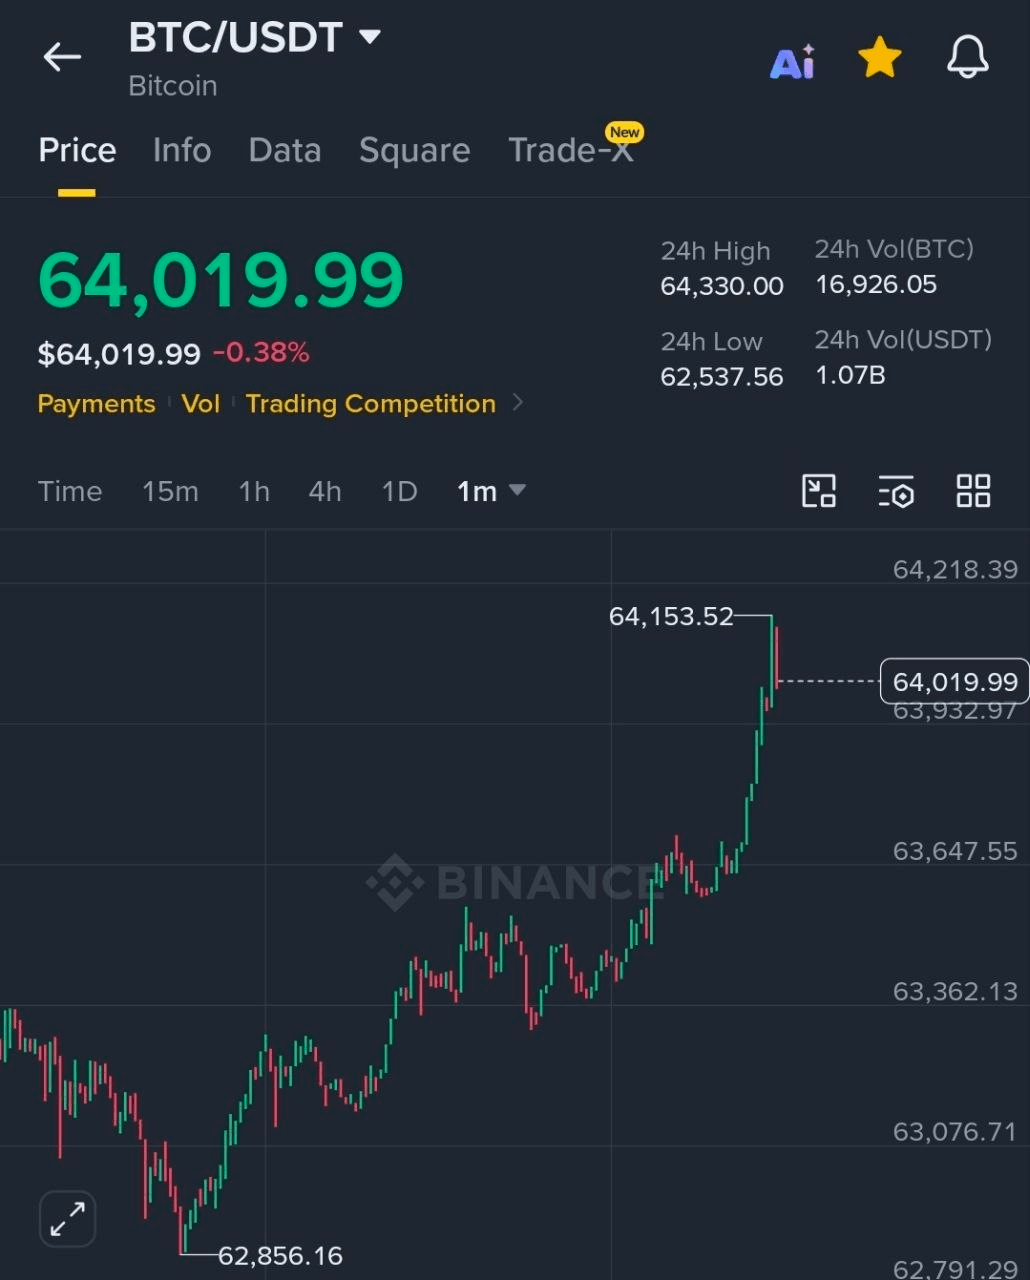This screenshot has width=1030, height=1280.
Task: Switch to the Info tab
Action: (x=182, y=150)
